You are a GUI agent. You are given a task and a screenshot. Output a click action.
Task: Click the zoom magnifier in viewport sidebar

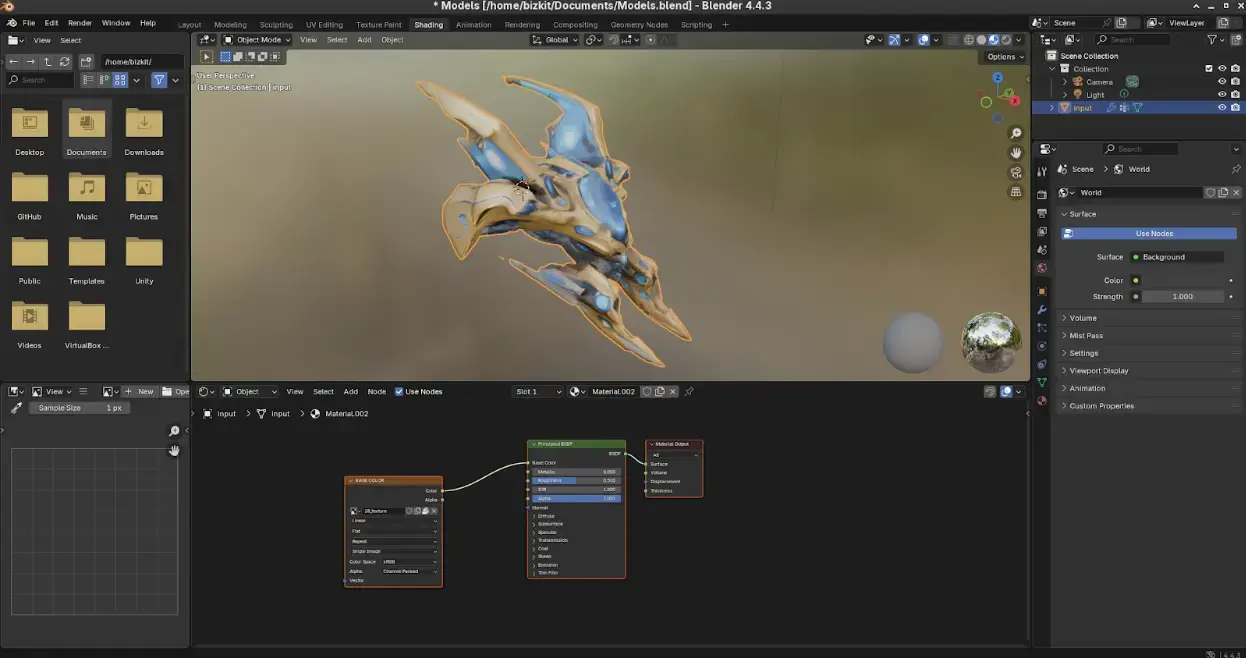pos(1016,132)
